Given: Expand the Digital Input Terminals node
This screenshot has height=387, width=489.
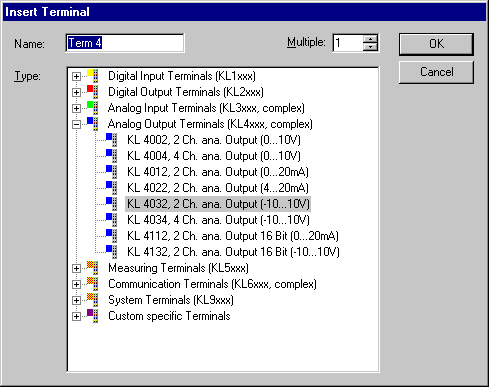Looking at the screenshot, I should (x=76, y=76).
